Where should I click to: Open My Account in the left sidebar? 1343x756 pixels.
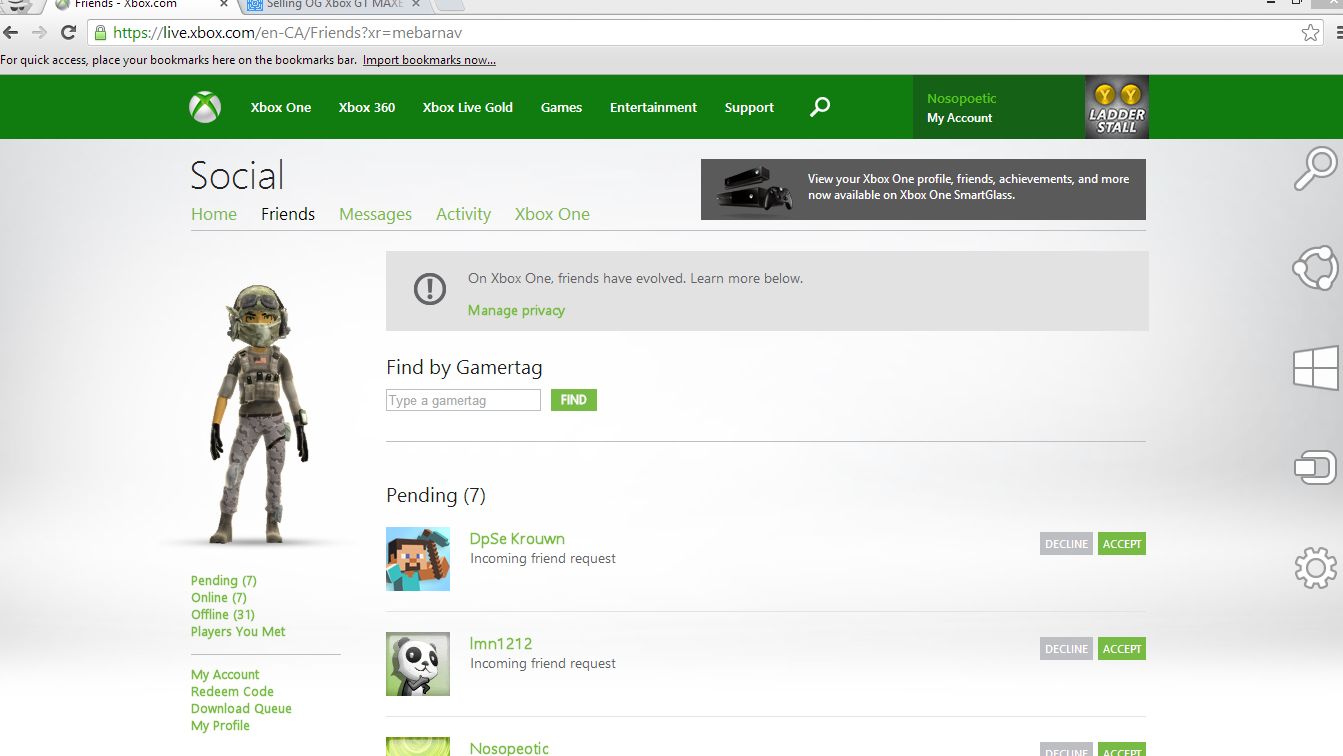225,674
